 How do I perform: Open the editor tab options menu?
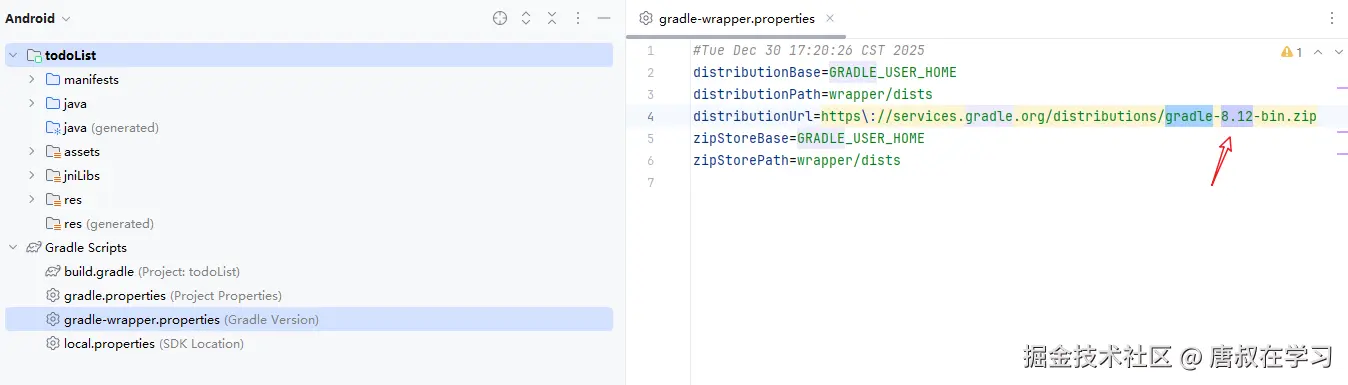1332,18
